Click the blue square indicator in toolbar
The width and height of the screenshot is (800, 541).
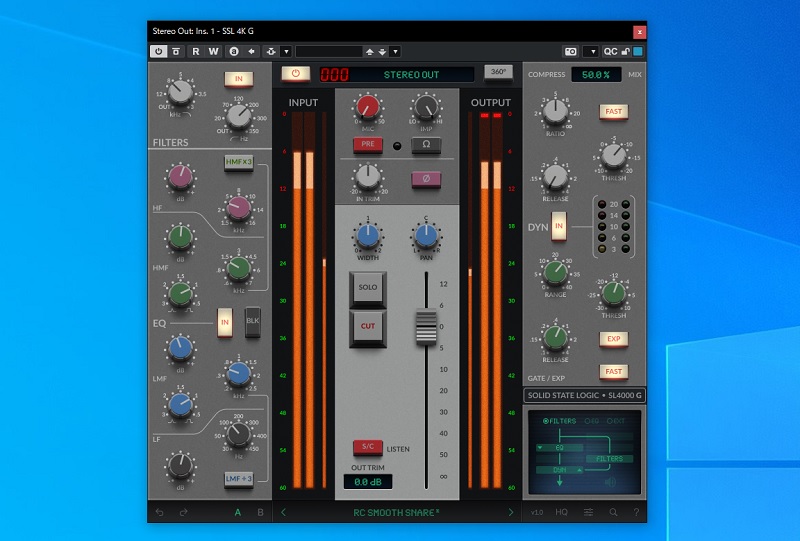(638, 52)
